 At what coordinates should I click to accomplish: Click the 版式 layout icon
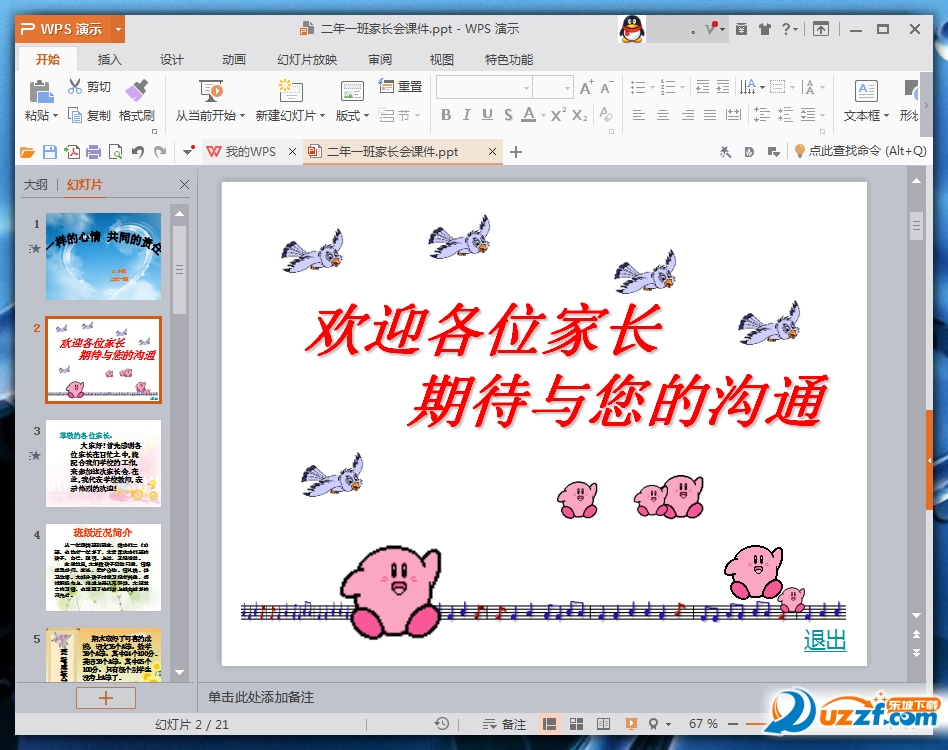pyautogui.click(x=352, y=92)
